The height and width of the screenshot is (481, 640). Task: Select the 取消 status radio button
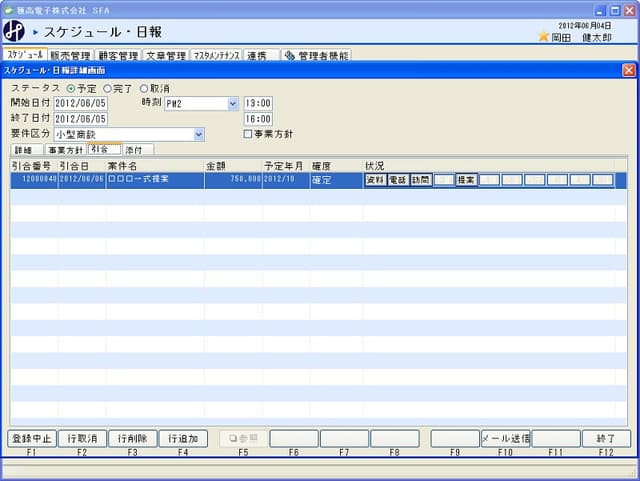click(x=144, y=89)
